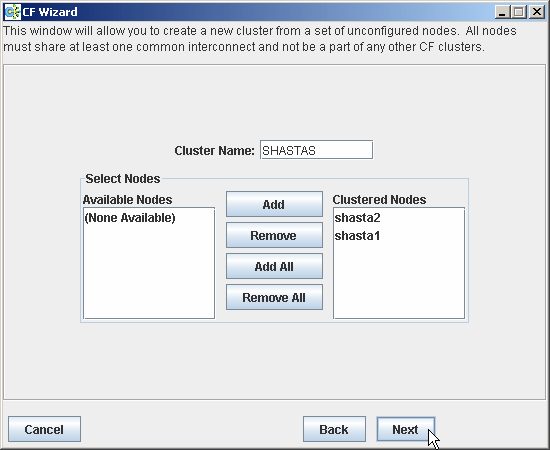Proceed with the Next button

pos(406,429)
